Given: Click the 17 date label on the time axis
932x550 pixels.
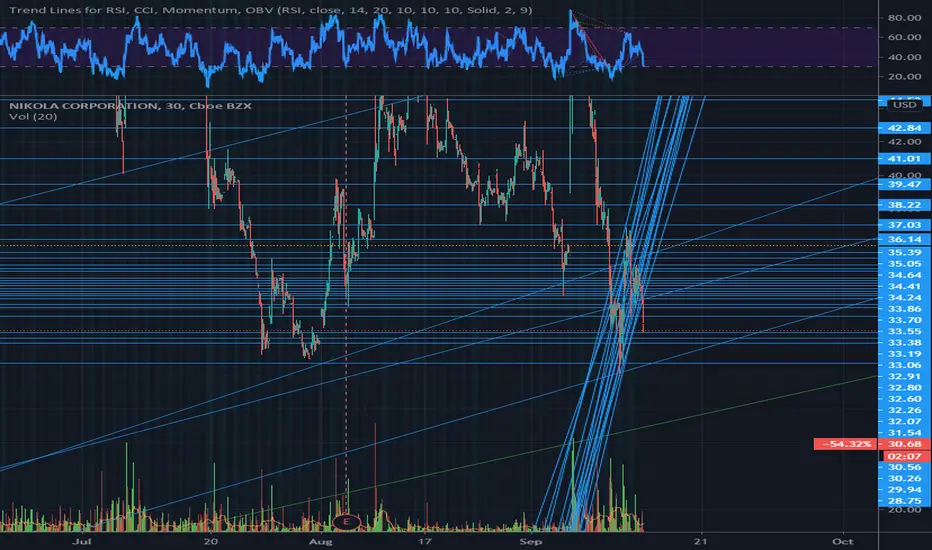Looking at the screenshot, I should click(424, 542).
